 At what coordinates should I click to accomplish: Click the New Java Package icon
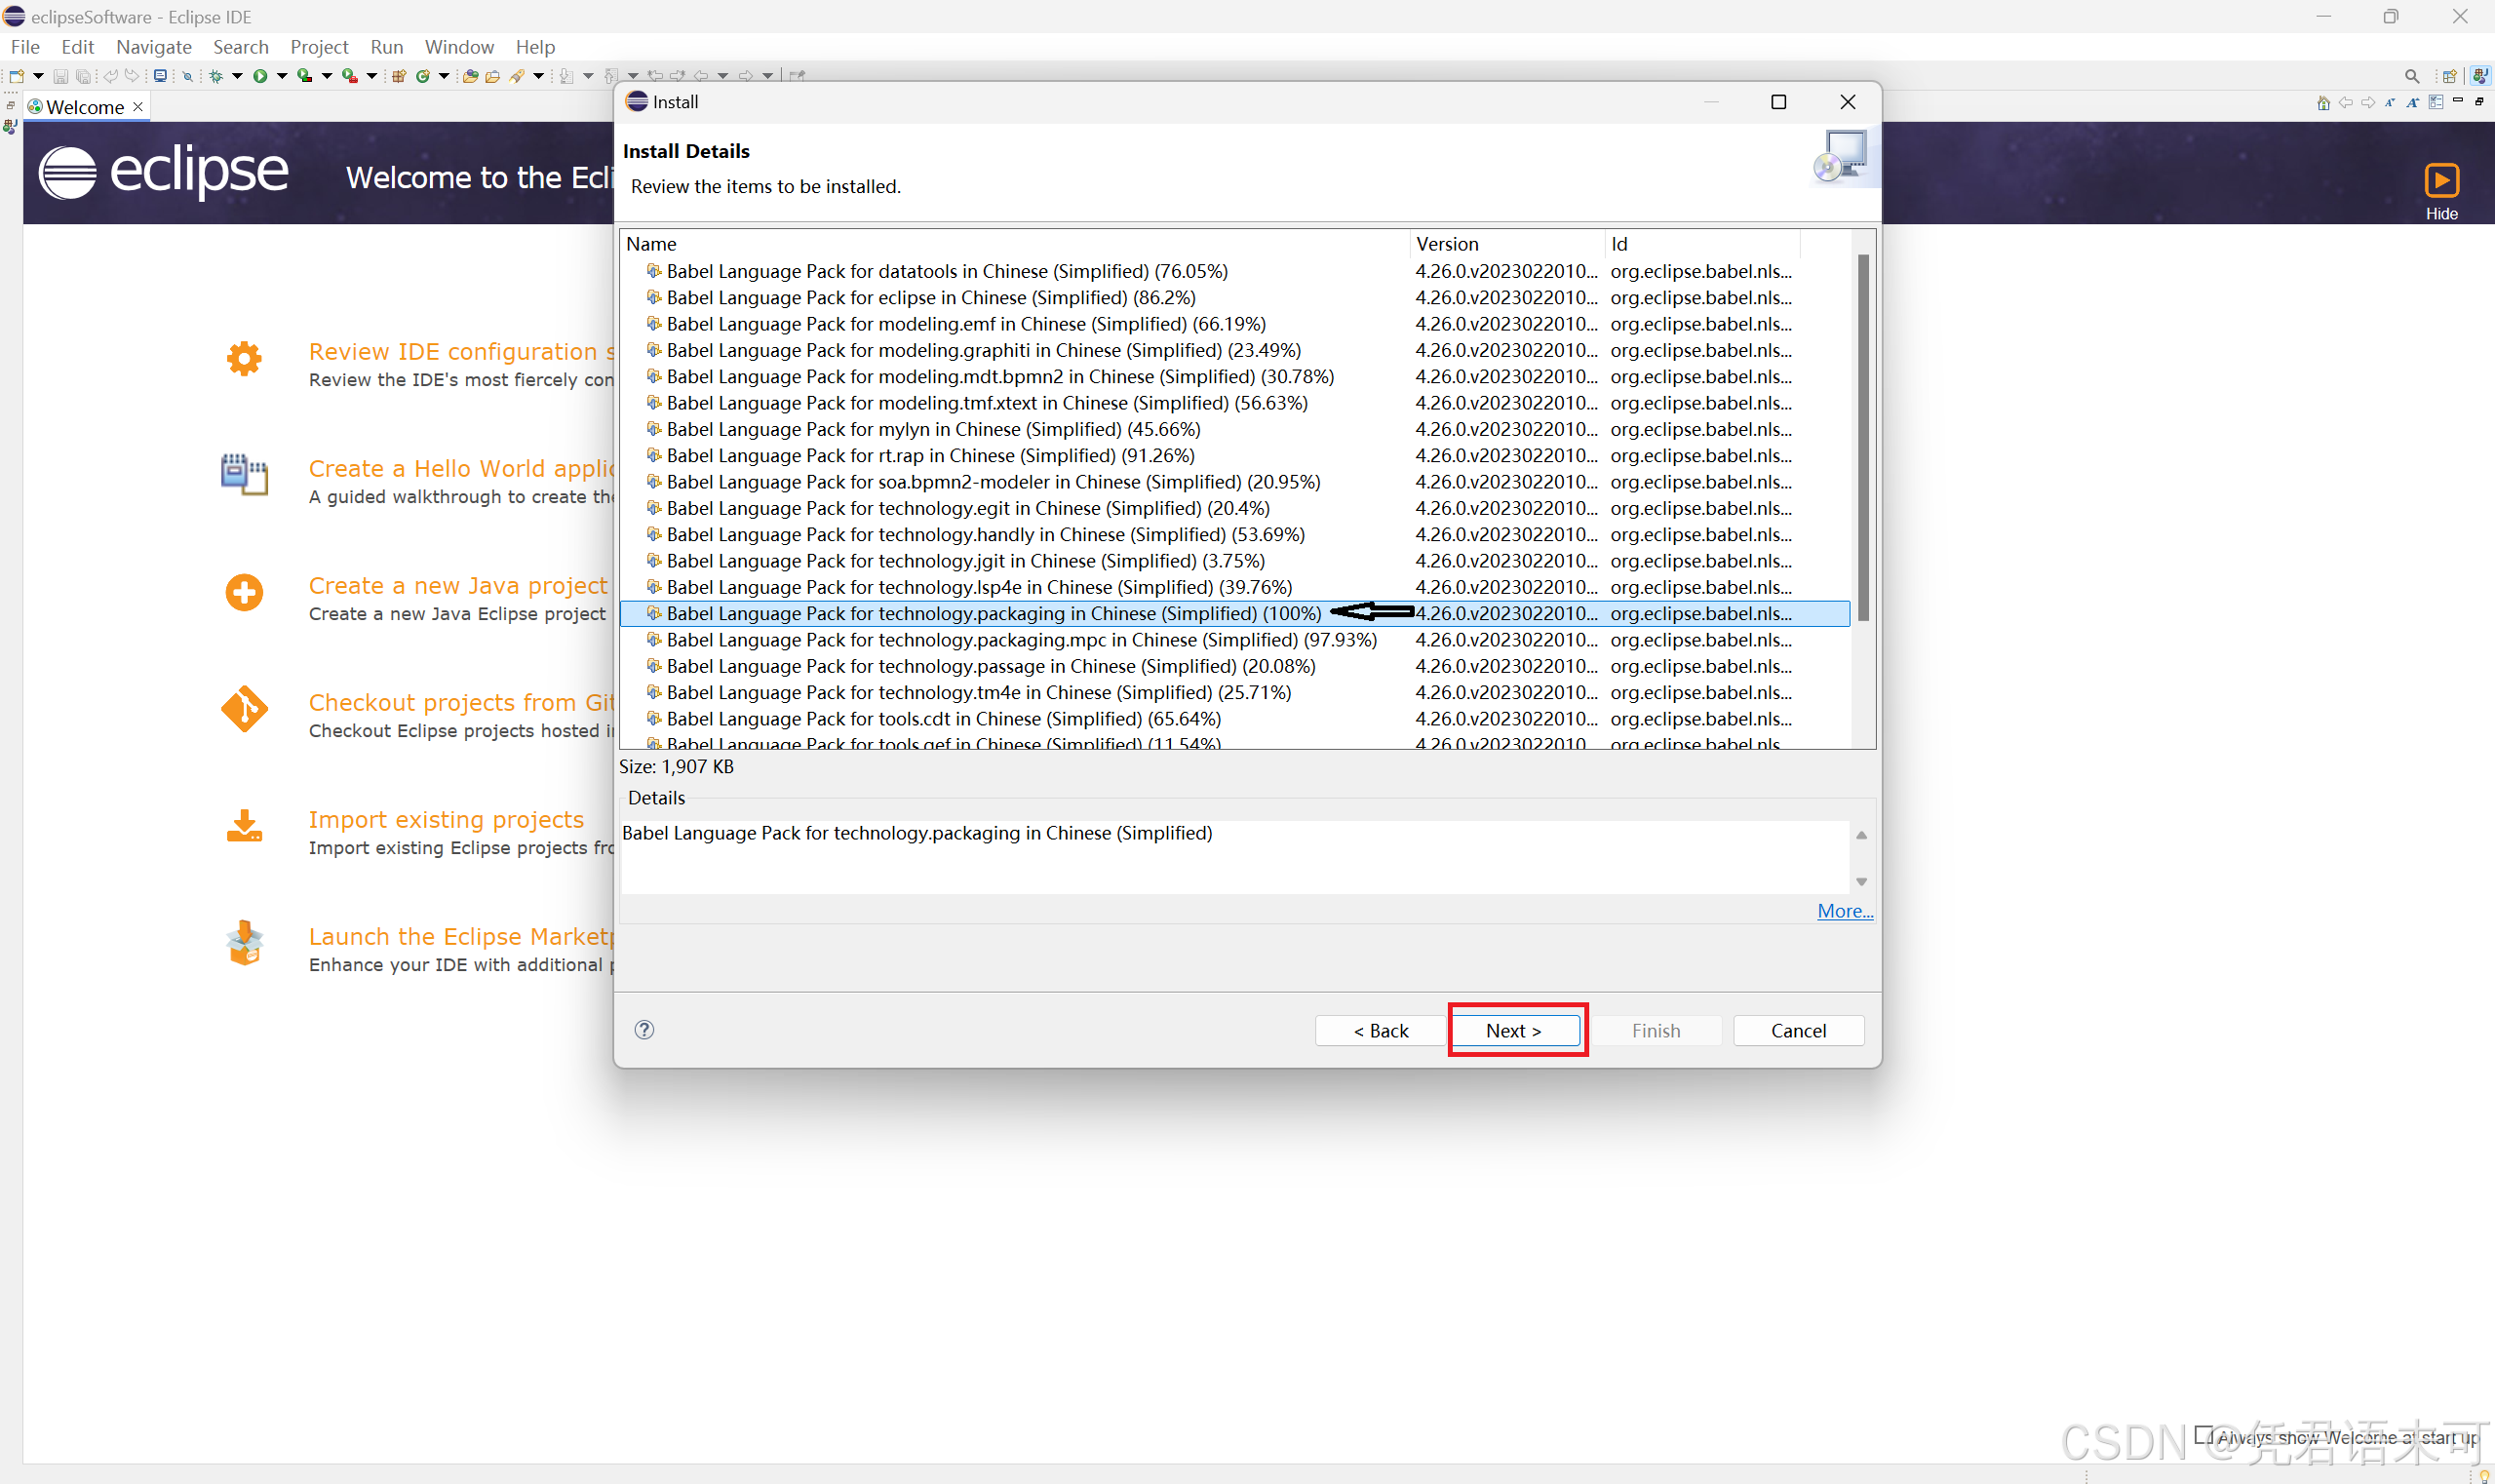[399, 76]
